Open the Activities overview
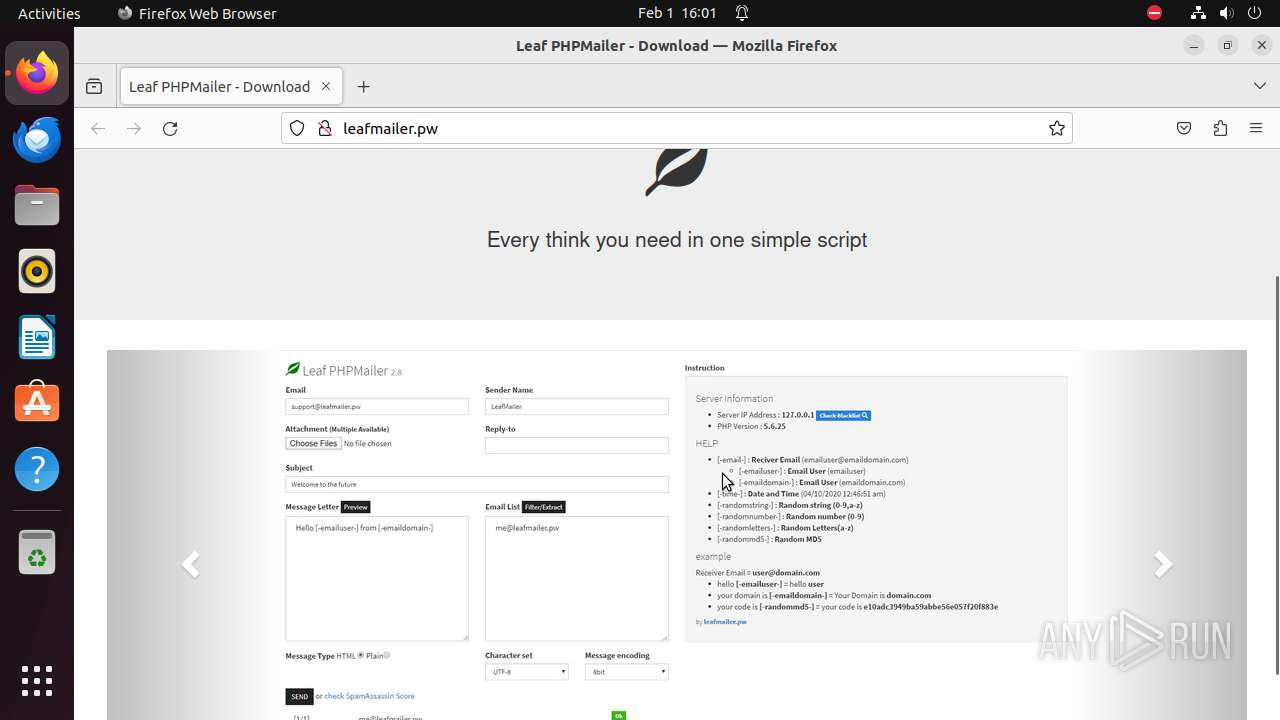The width and height of the screenshot is (1280, 720). pyautogui.click(x=49, y=13)
